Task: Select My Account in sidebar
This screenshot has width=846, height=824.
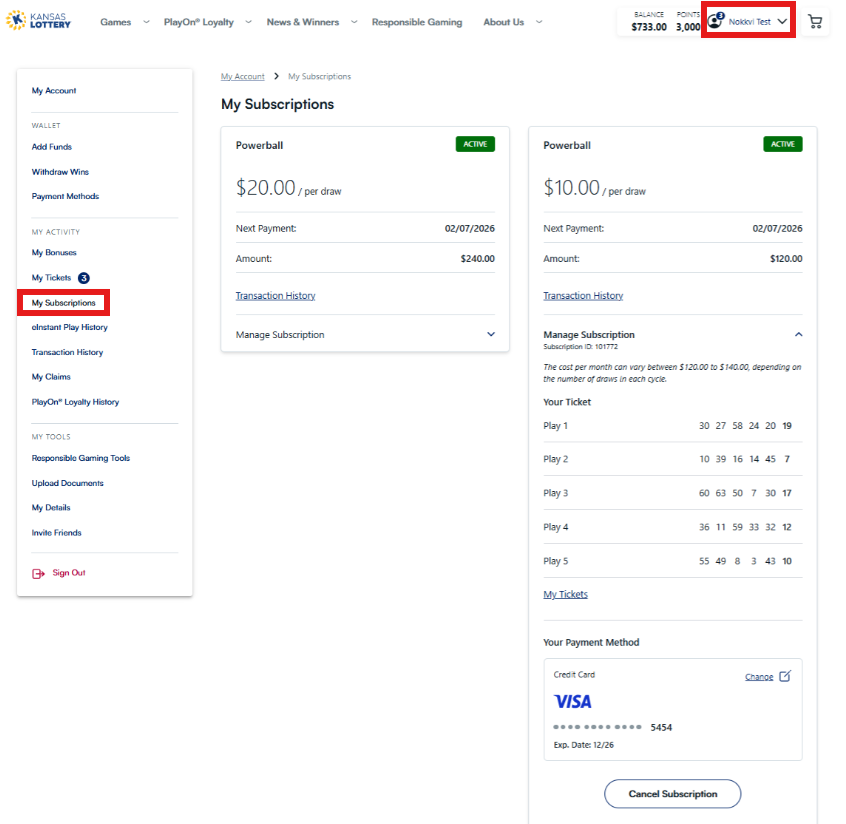Action: click(x=53, y=91)
